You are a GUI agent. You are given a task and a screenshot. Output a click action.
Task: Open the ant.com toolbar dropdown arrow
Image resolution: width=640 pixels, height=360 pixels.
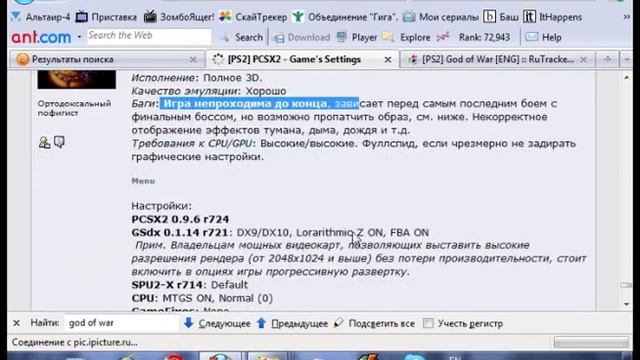click(x=79, y=37)
